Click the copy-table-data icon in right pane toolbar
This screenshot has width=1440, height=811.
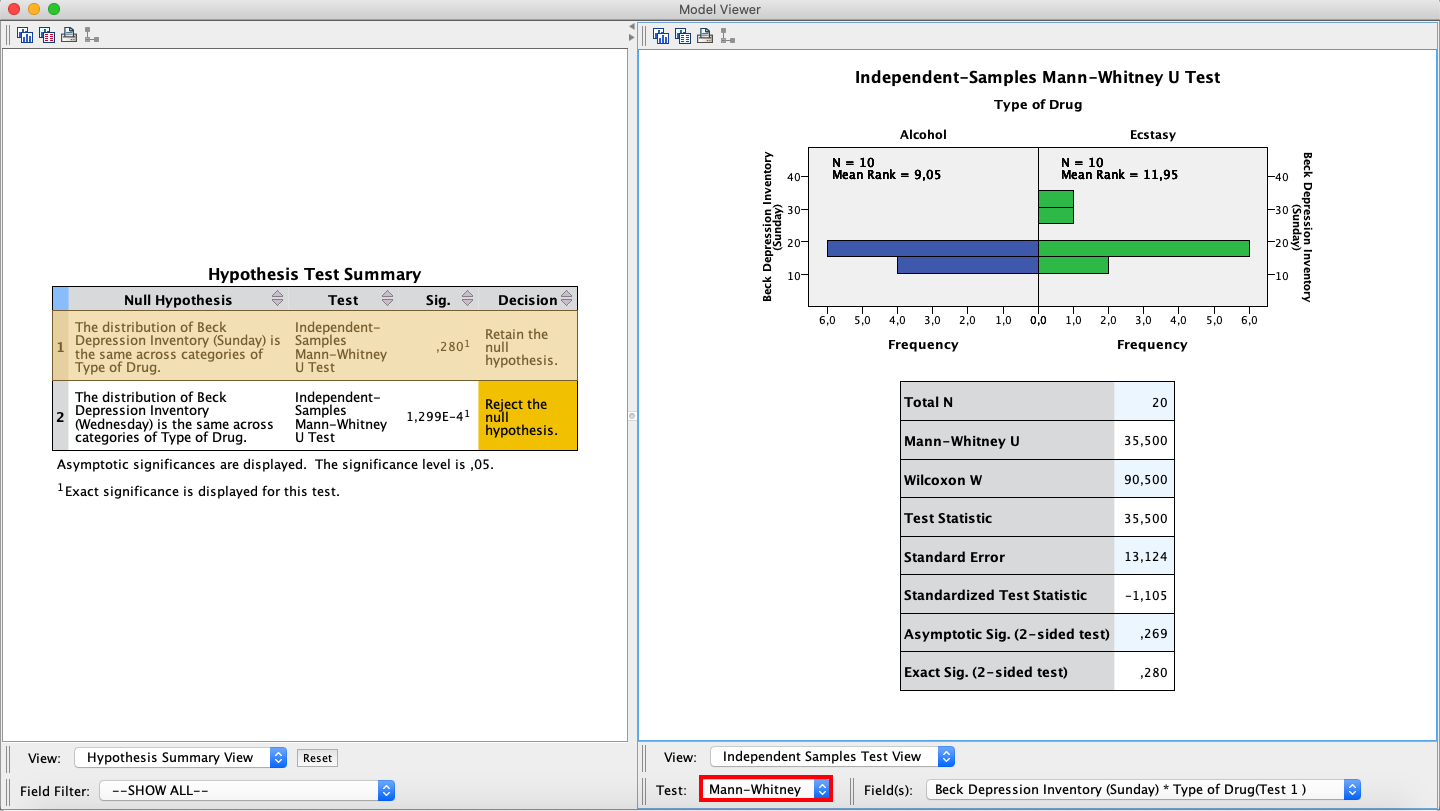point(683,36)
